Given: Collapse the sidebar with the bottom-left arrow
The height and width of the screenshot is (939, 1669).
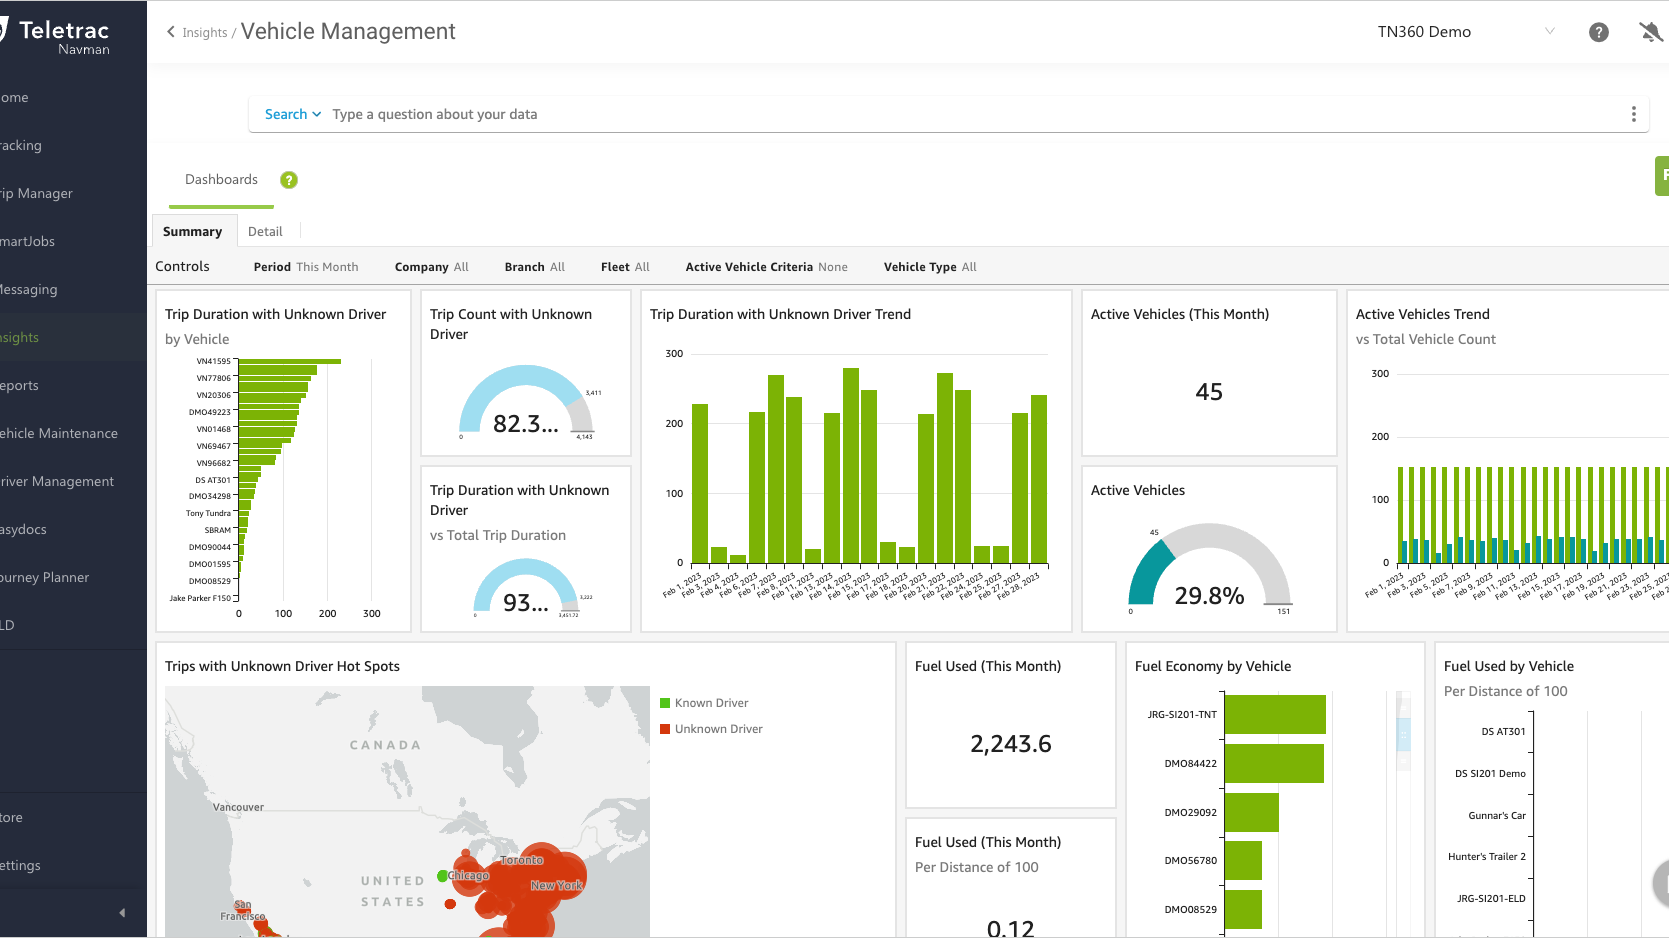Looking at the screenshot, I should 122,912.
